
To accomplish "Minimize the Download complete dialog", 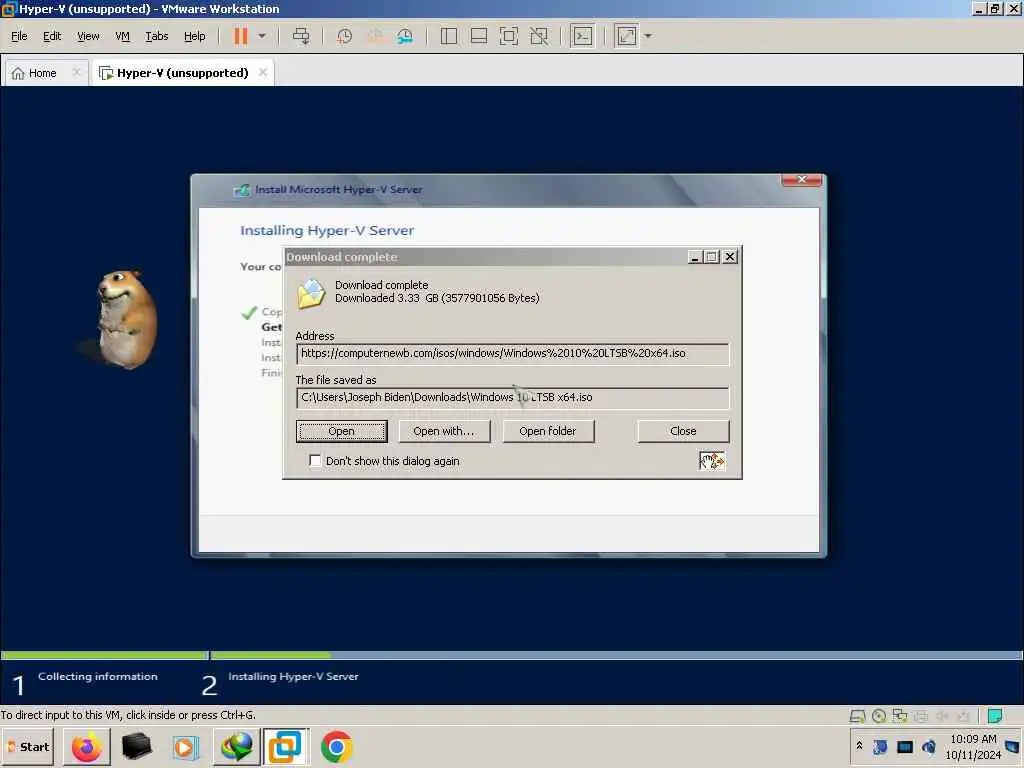I will tap(695, 257).
